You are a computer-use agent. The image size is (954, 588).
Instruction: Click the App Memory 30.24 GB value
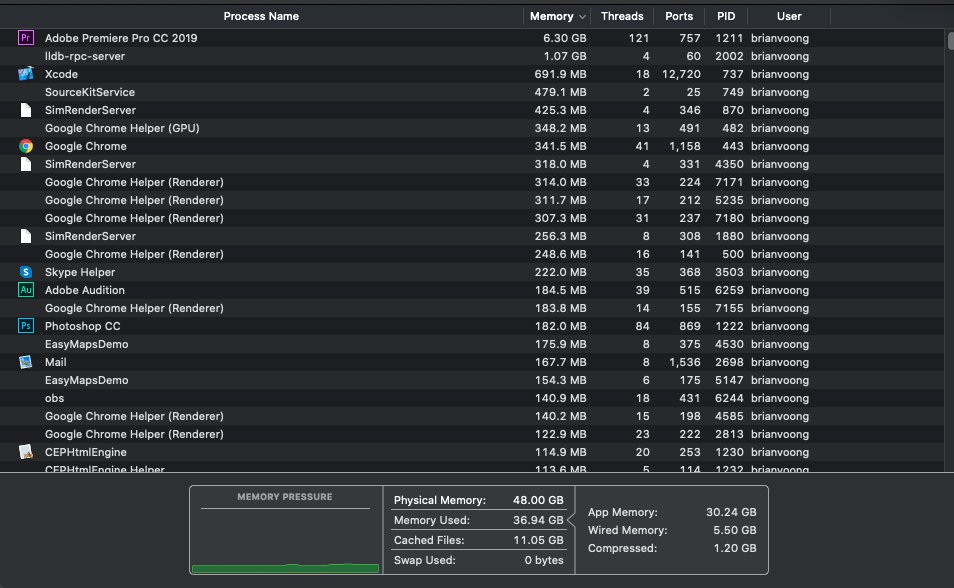click(x=731, y=512)
